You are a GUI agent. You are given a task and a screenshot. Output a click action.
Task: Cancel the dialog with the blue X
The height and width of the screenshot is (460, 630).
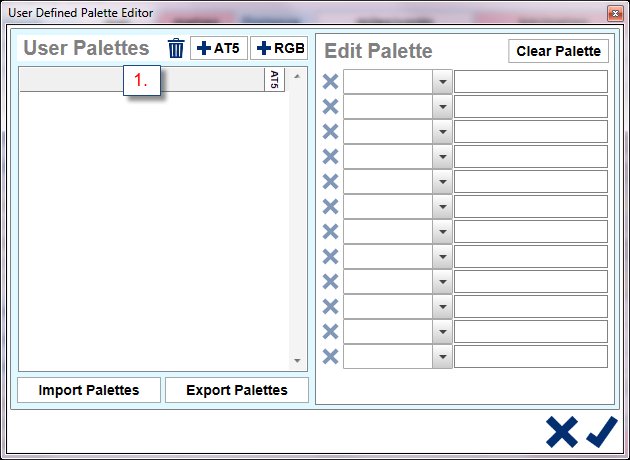[x=562, y=431]
